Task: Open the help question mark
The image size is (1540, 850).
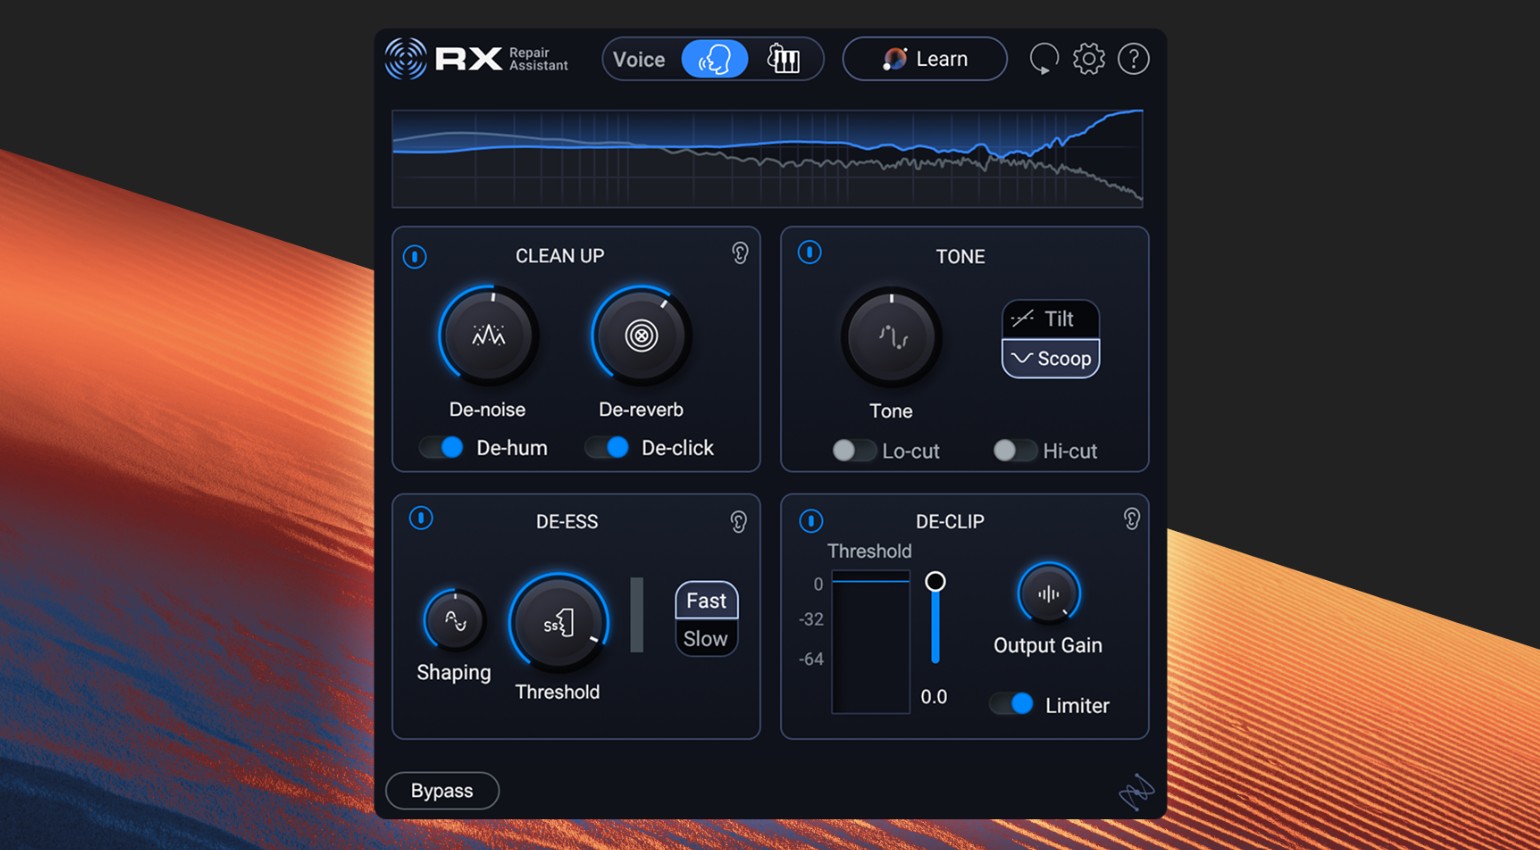Action: [x=1133, y=59]
